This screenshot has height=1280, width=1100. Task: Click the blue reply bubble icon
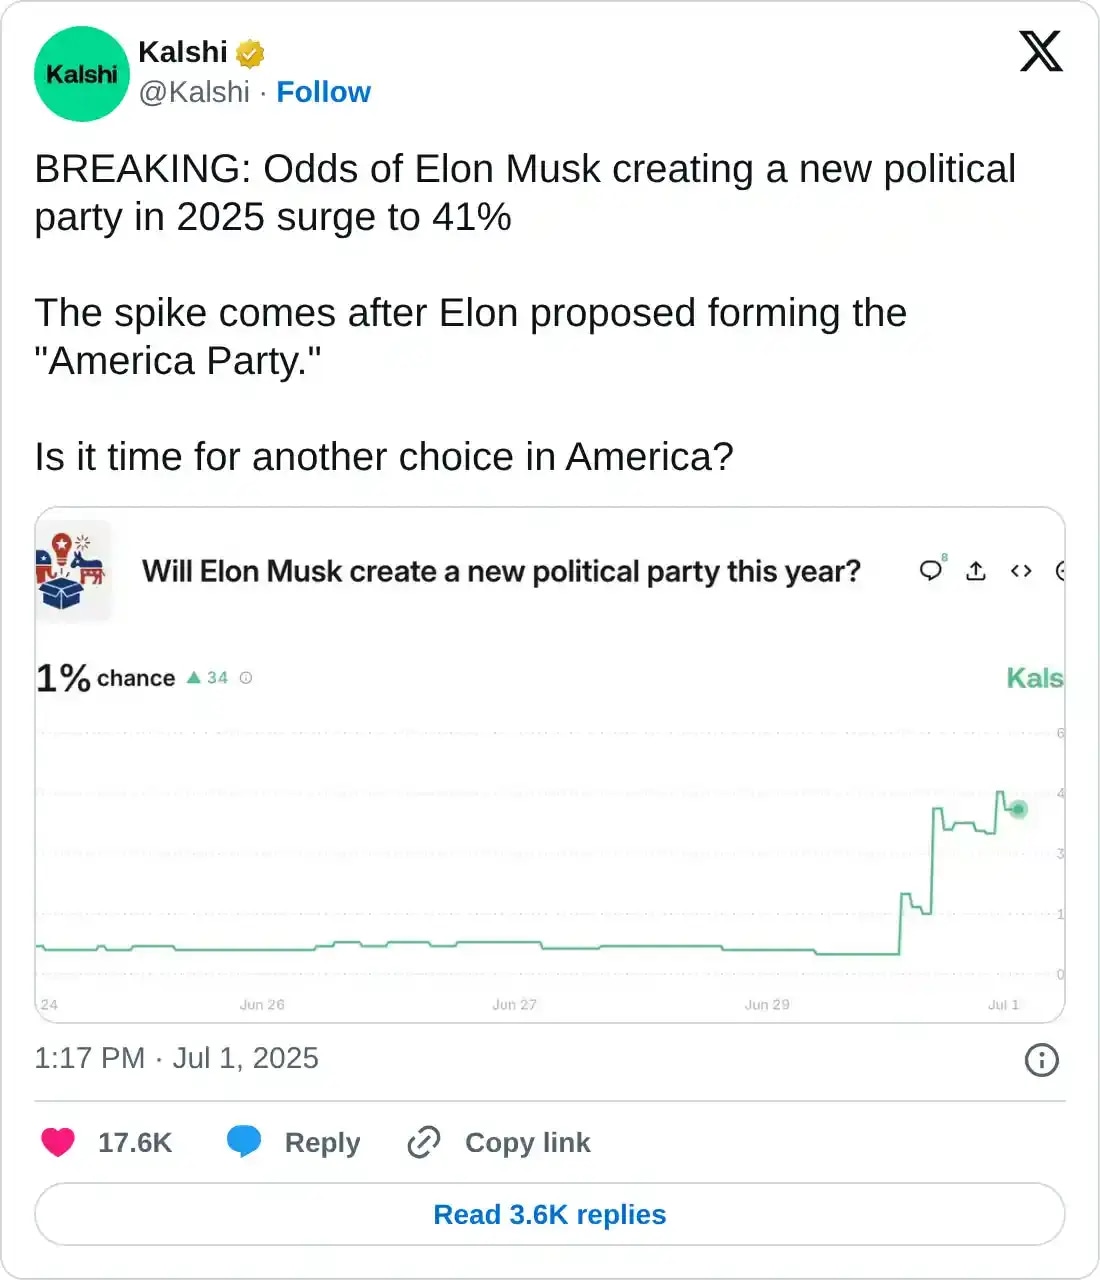pos(244,1142)
